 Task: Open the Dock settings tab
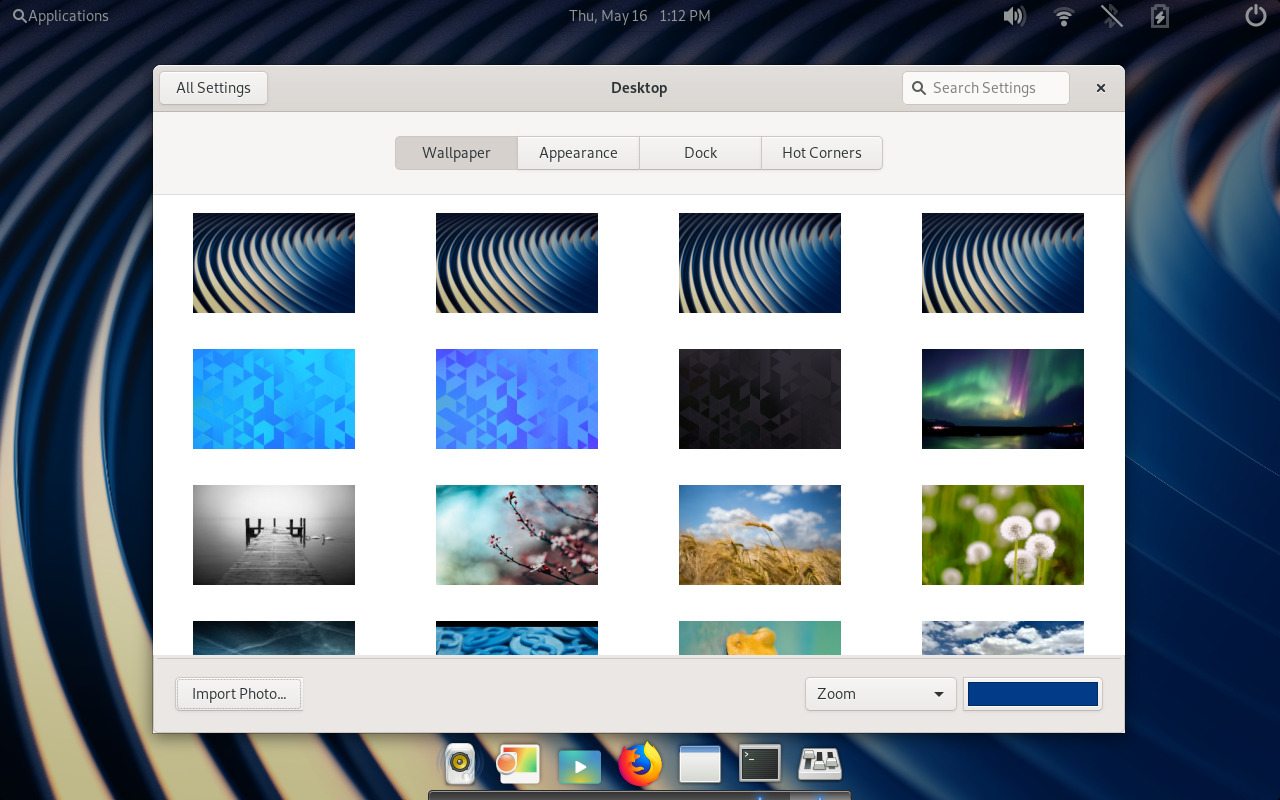tap(700, 152)
